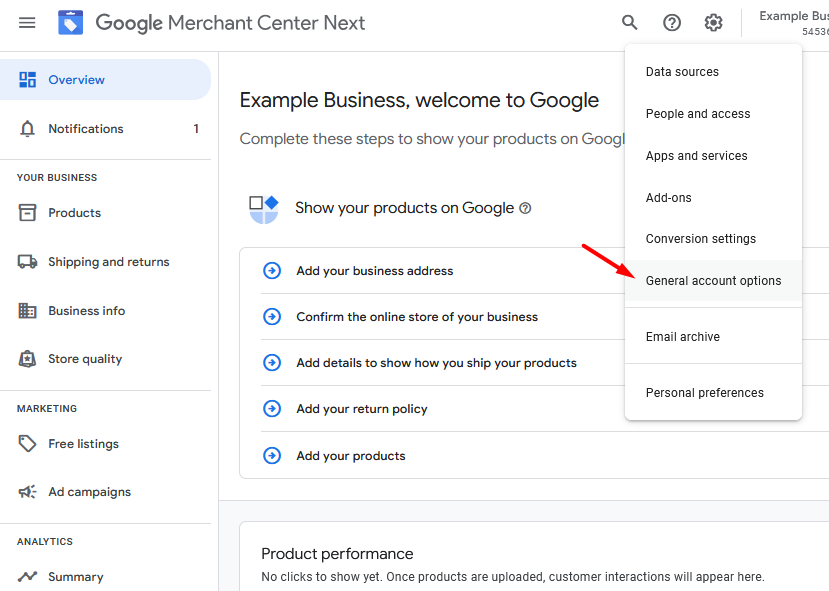Click Confirm the online store of your business

pyautogui.click(x=417, y=317)
